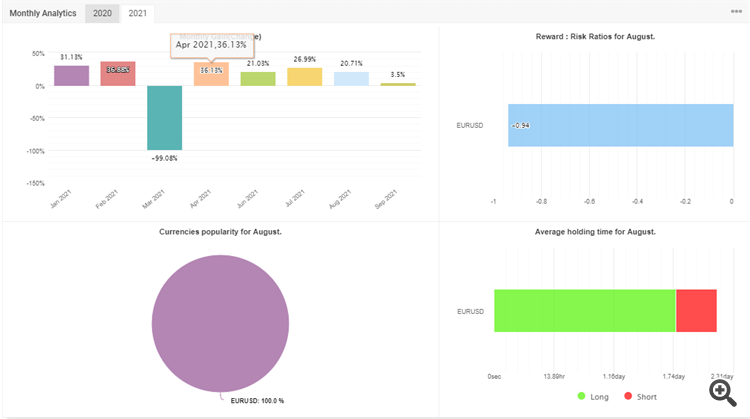The height and width of the screenshot is (419, 750).
Task: Click the purple EURUSD pie chart
Action: pyautogui.click(x=220, y=323)
